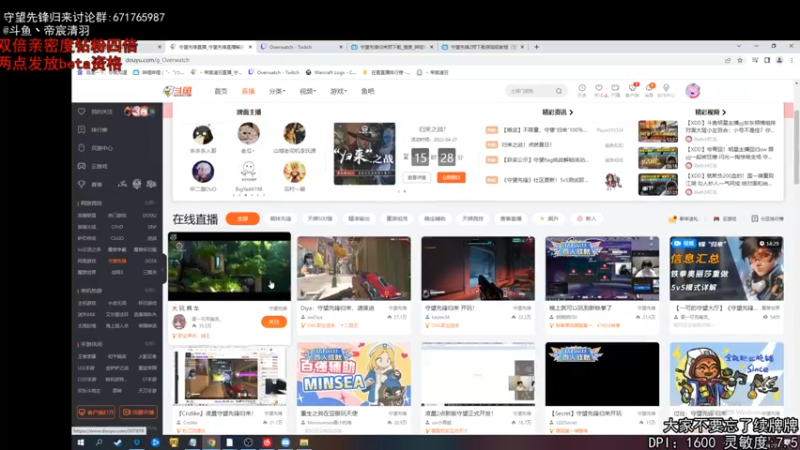Image resolution: width=800 pixels, height=450 pixels.
Task: Open the 鱼吧 community nav item
Action: 367,91
